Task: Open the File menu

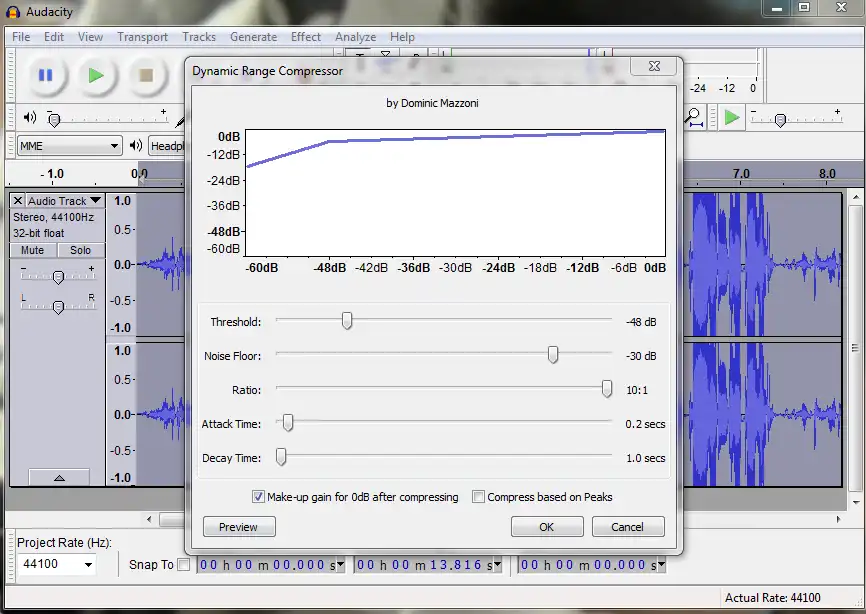Action: point(21,37)
